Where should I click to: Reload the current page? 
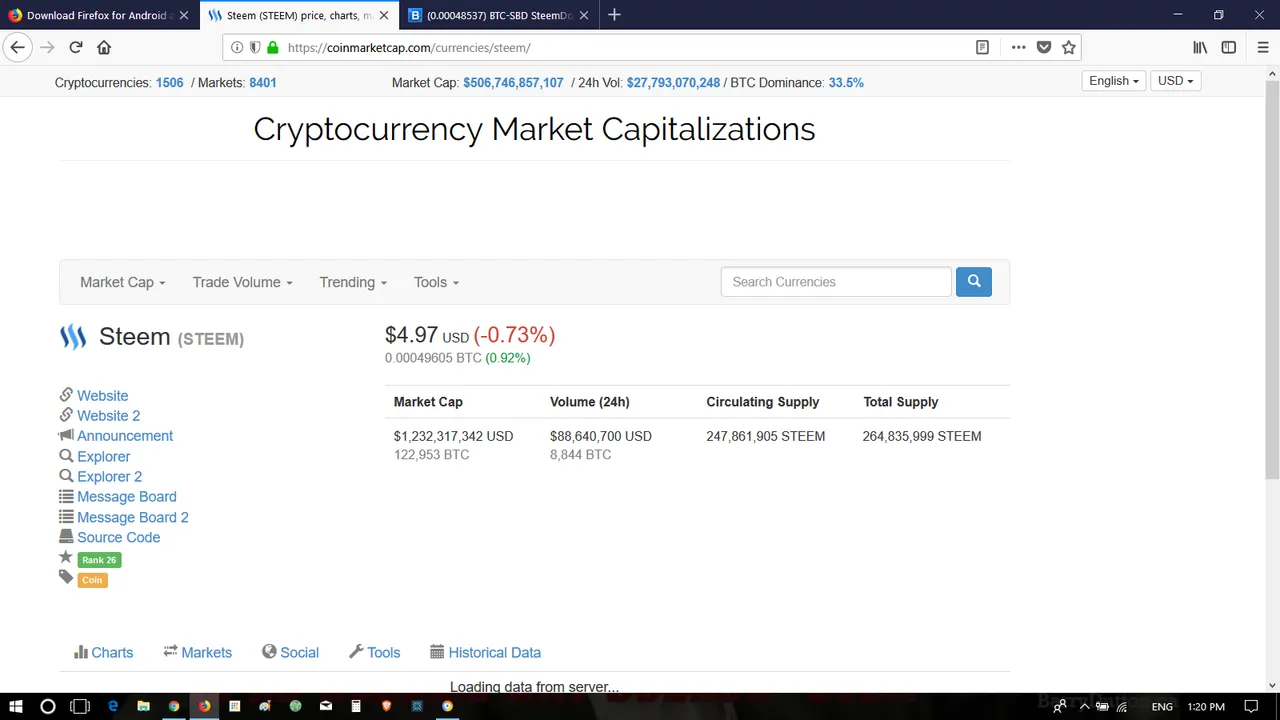click(75, 47)
